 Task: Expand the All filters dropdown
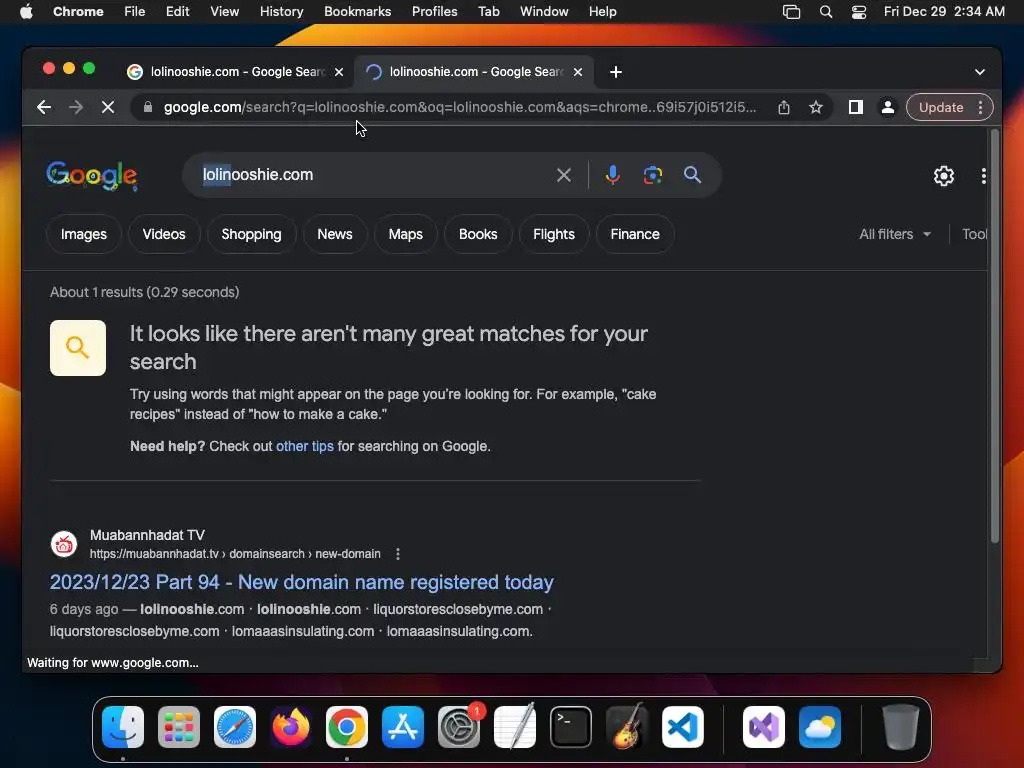coord(895,234)
